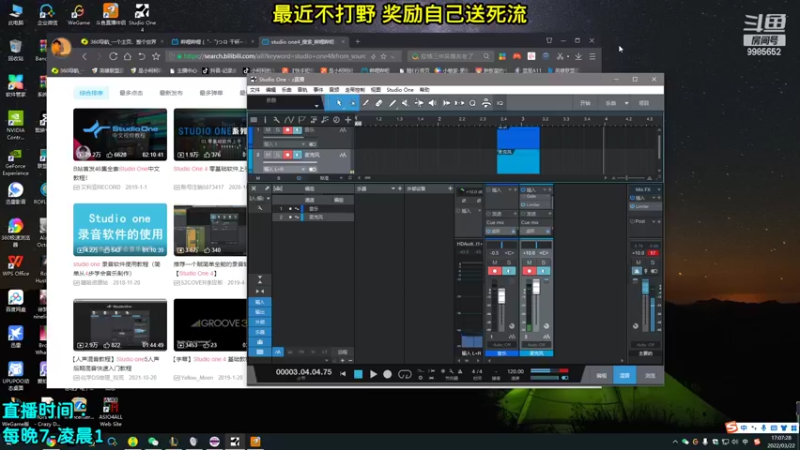The image size is (800, 450).
Task: Open the 乐曲 dropdown arrow at top right
Action: [x=627, y=103]
